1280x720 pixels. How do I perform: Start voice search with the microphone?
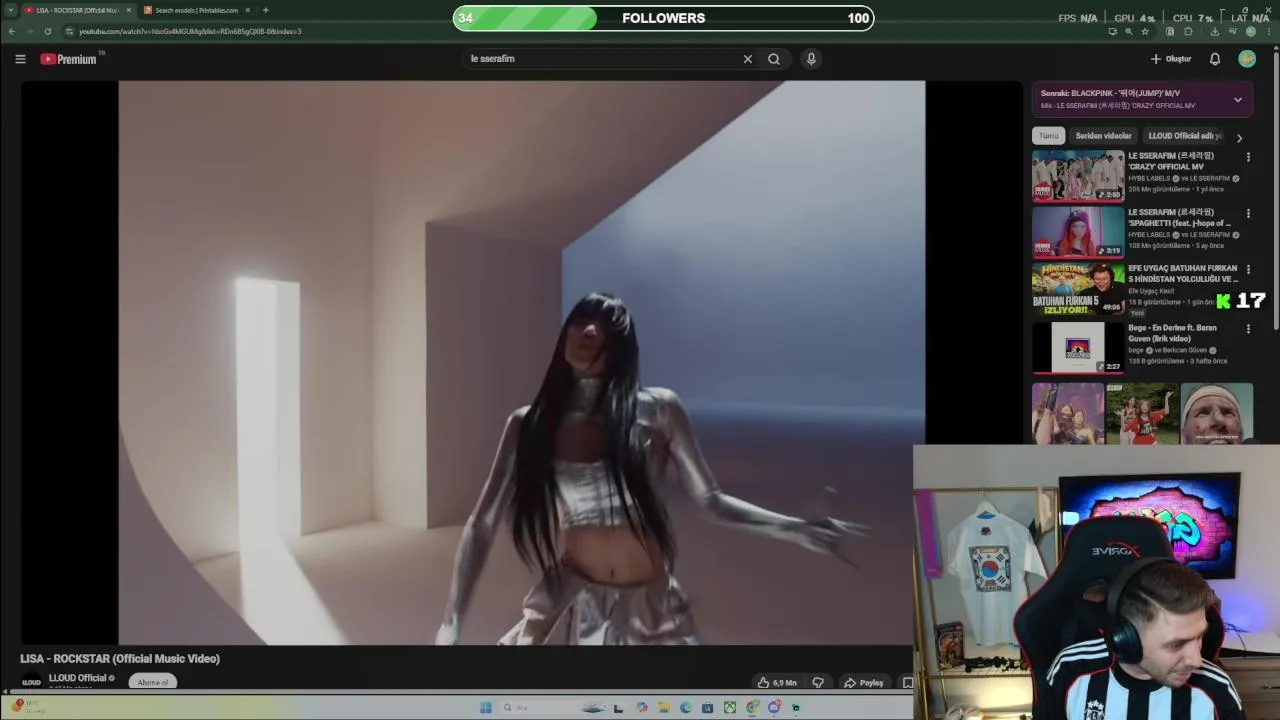pyautogui.click(x=811, y=59)
